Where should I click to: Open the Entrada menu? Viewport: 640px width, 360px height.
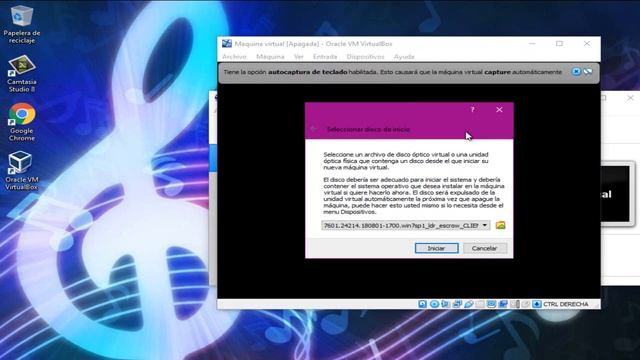pyautogui.click(x=325, y=57)
